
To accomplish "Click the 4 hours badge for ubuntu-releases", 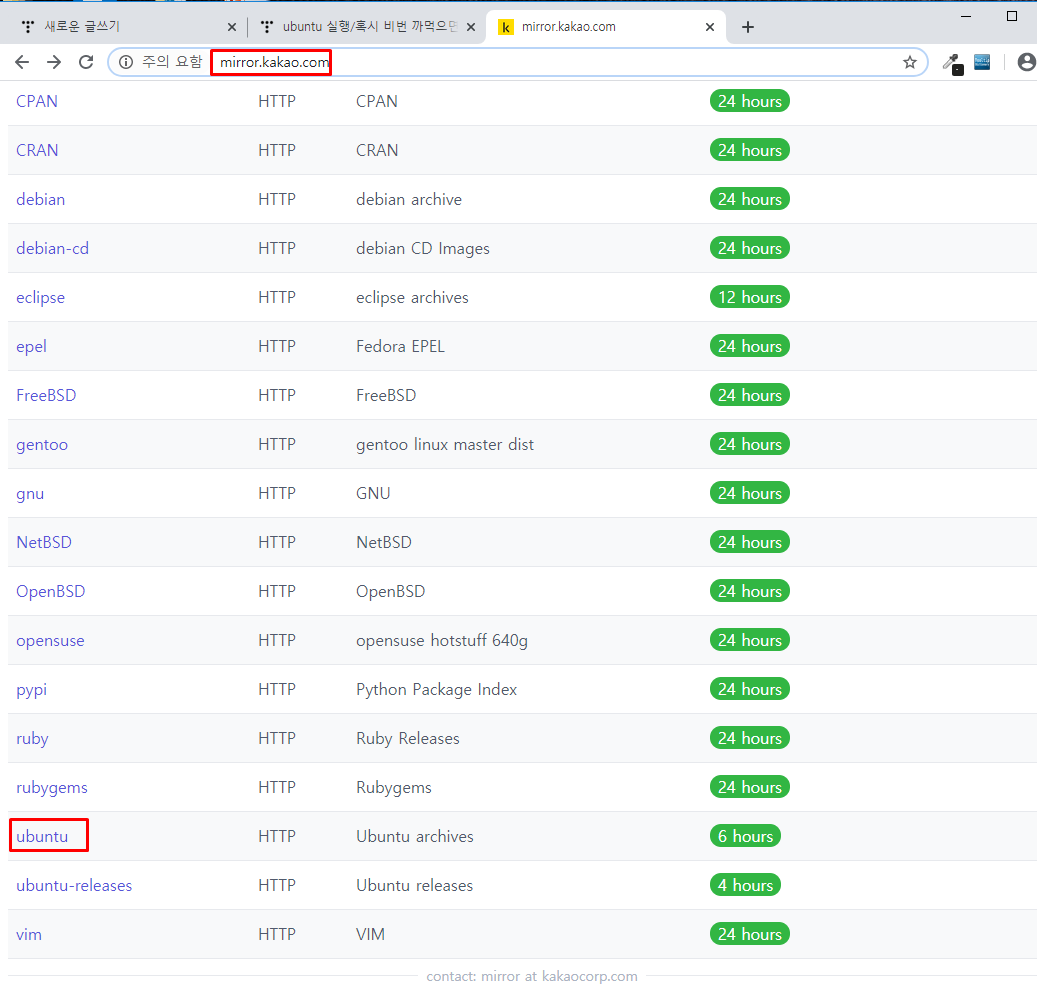I will (745, 885).
